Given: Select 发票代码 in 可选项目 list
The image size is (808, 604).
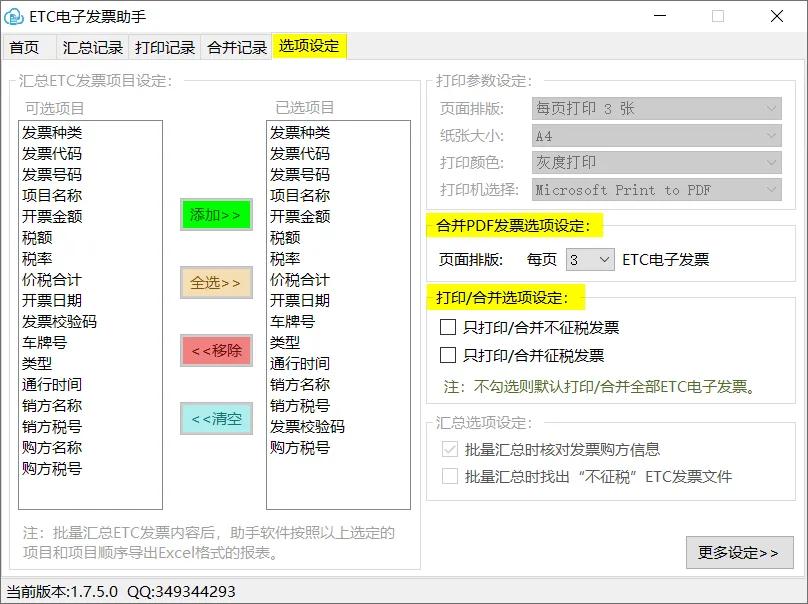Looking at the screenshot, I should 52,154.
